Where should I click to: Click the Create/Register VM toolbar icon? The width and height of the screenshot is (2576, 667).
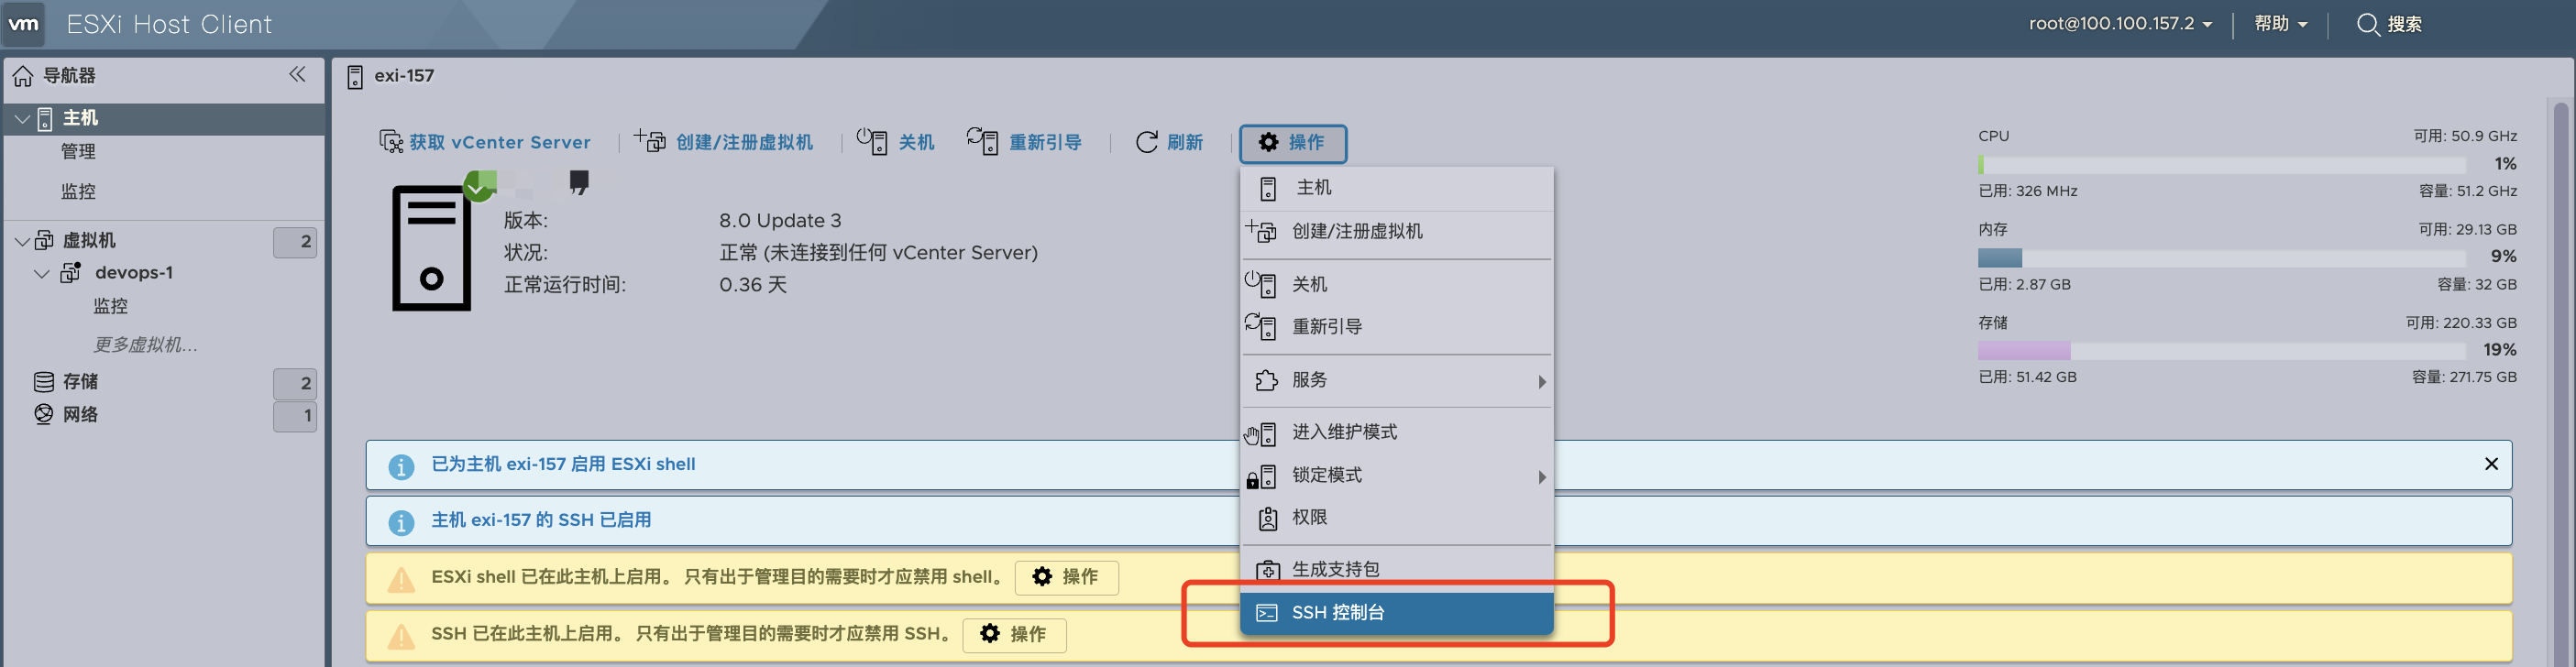click(x=651, y=142)
